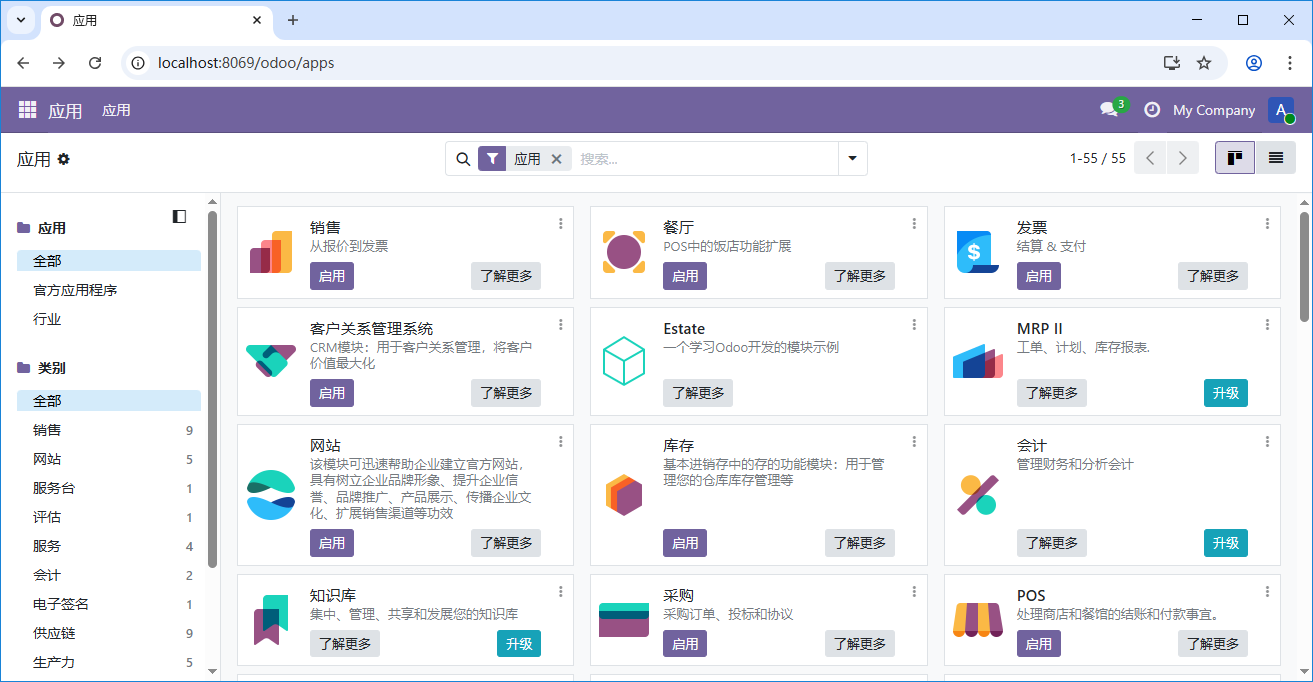Click the main apps list scrollbar
The width and height of the screenshot is (1313, 682).
click(1304, 266)
